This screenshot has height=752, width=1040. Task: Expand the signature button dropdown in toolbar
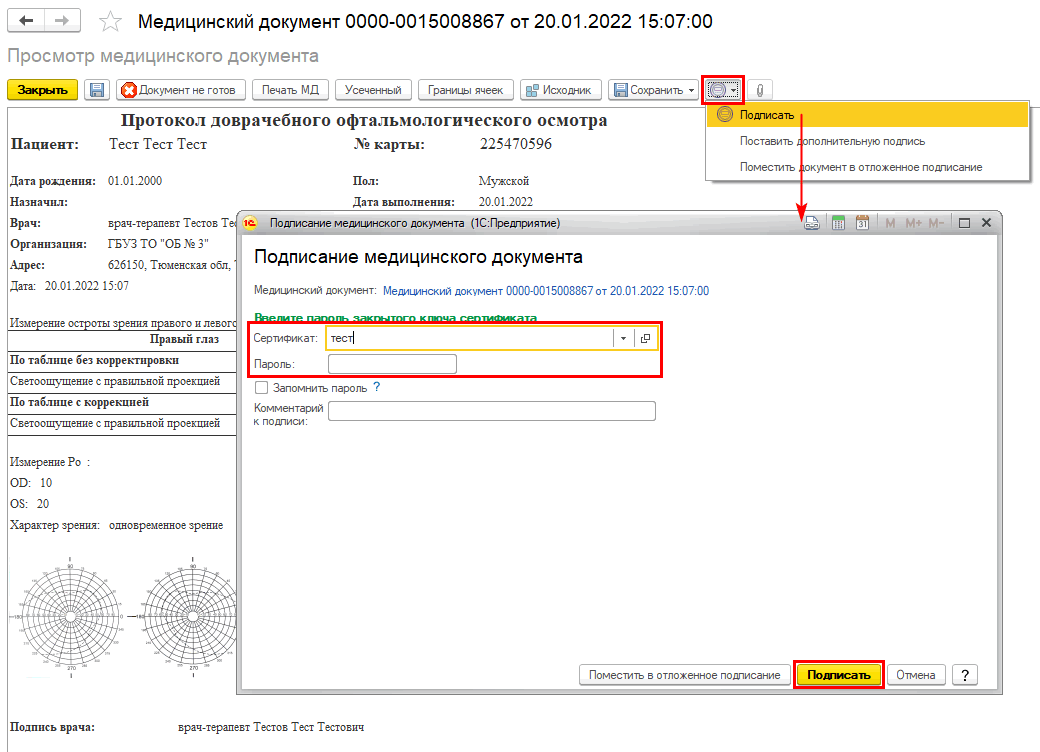pos(734,90)
